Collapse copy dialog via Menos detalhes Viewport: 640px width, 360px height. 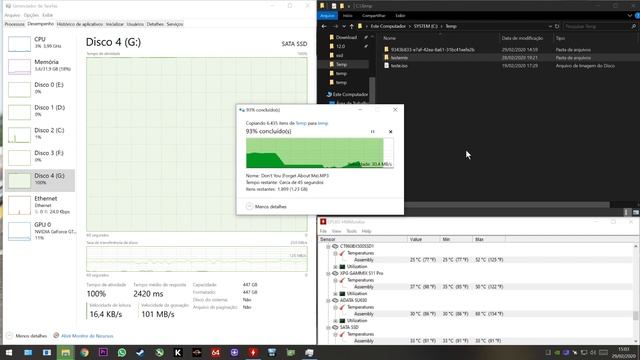267,207
